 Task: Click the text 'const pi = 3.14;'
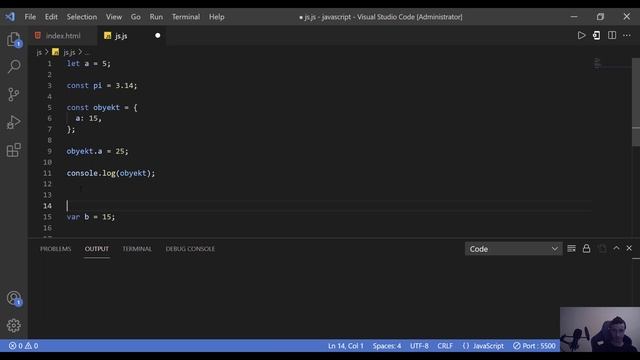102,85
